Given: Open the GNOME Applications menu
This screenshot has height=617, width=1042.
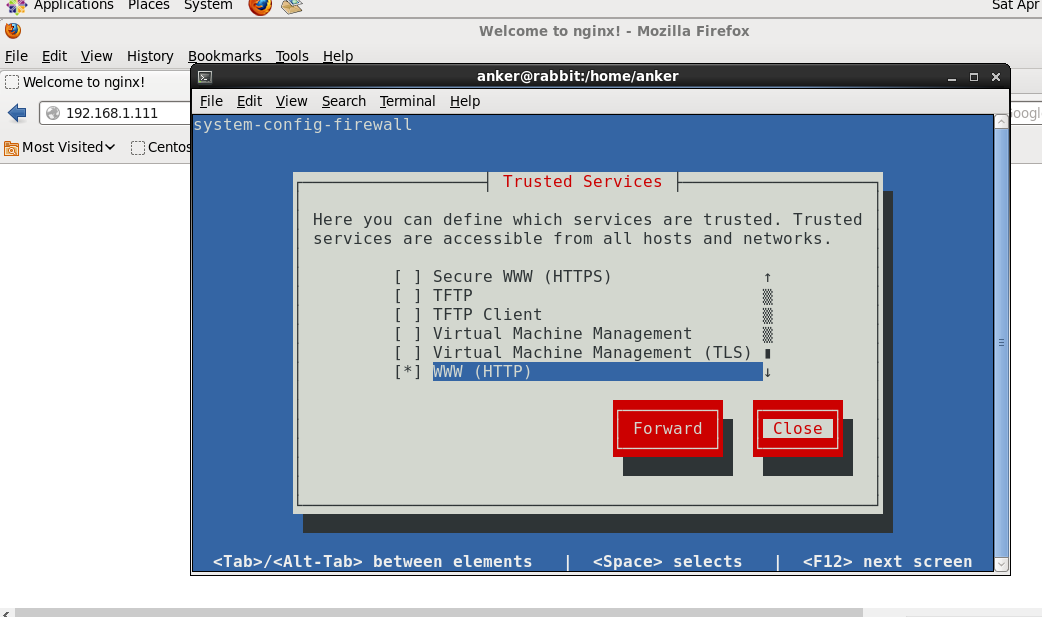Looking at the screenshot, I should [x=73, y=5].
